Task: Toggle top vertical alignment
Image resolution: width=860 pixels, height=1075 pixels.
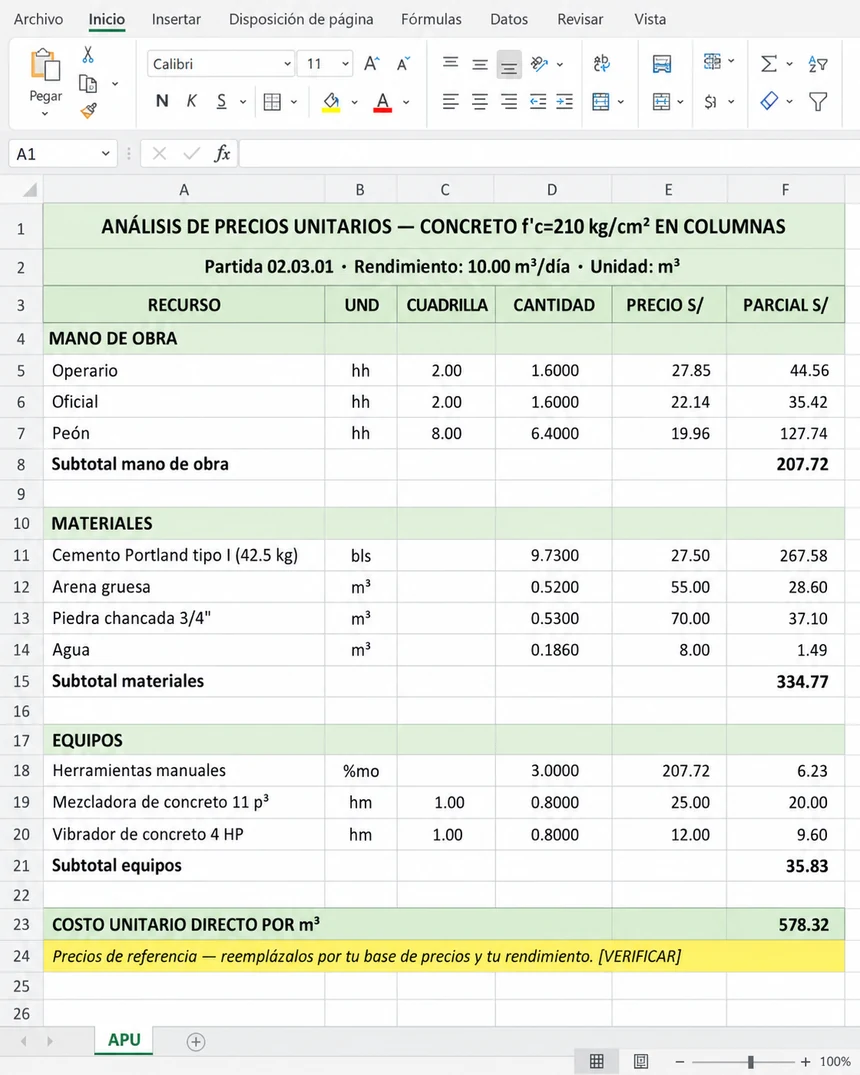Action: tap(451, 63)
